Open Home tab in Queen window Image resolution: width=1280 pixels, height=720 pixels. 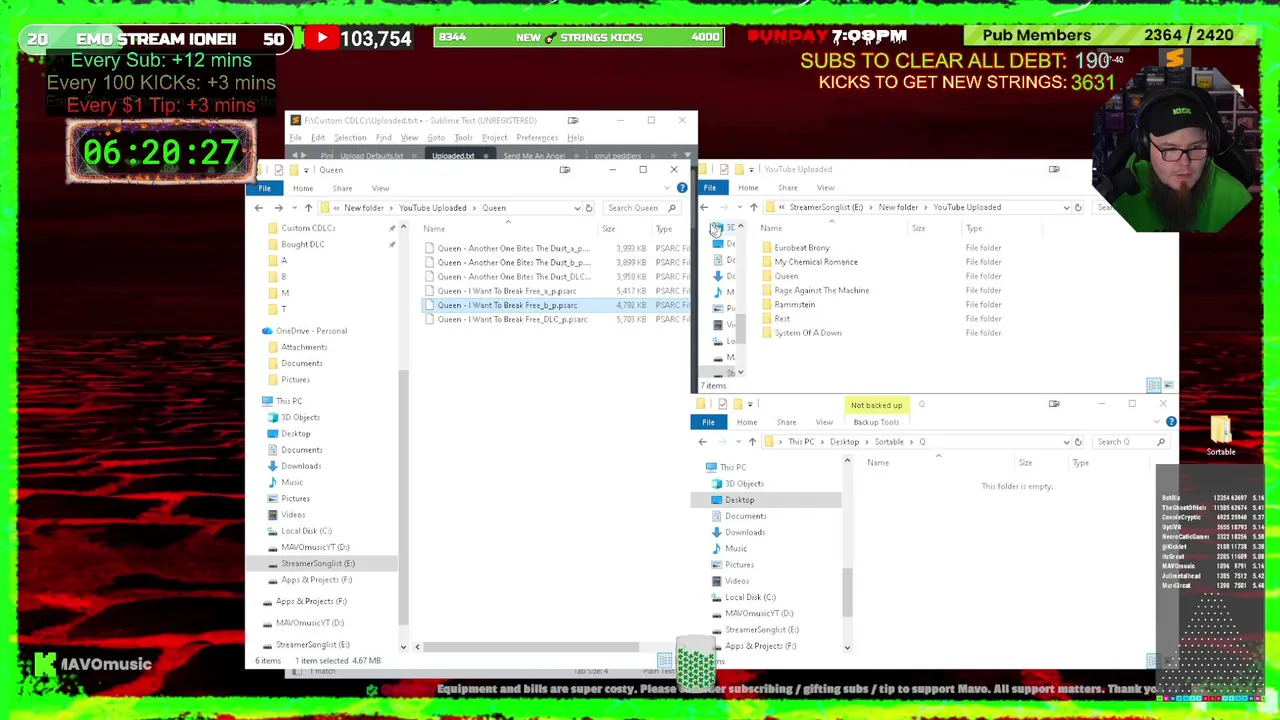point(302,188)
